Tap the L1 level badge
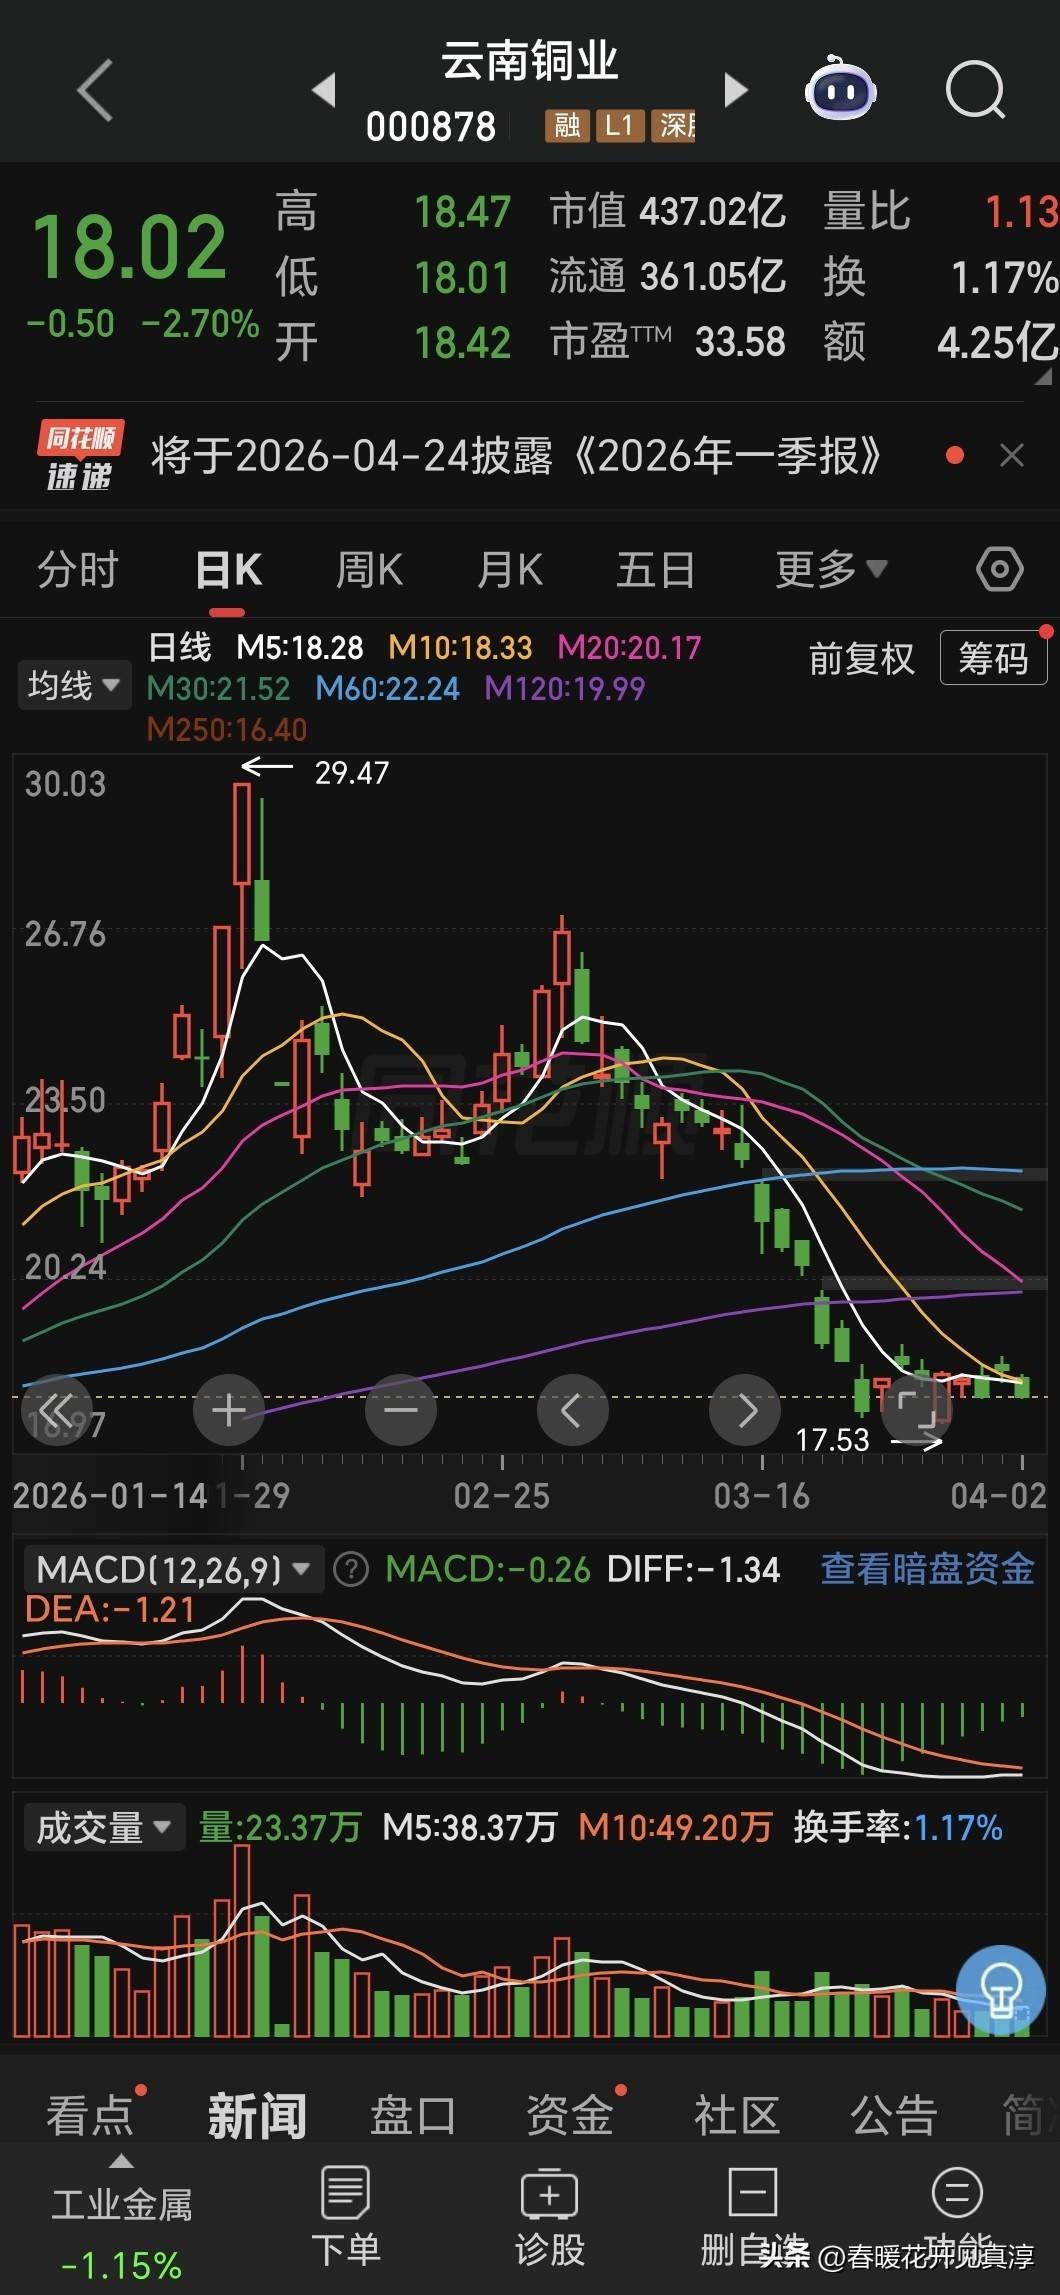 620,125
